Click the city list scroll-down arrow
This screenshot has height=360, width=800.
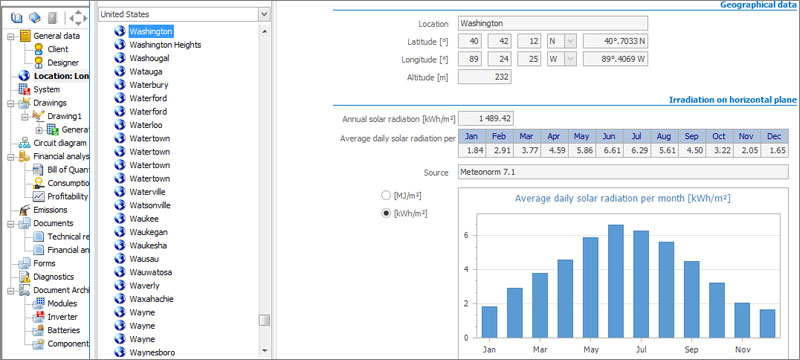point(264,351)
